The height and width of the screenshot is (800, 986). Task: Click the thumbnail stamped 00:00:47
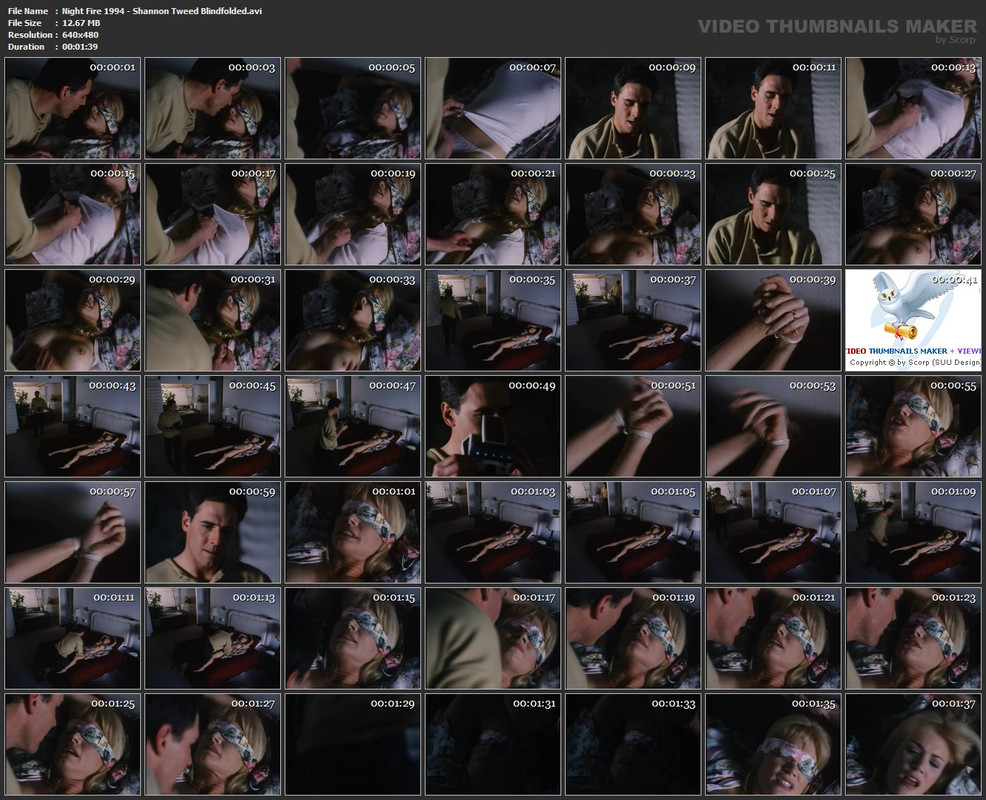click(x=353, y=426)
